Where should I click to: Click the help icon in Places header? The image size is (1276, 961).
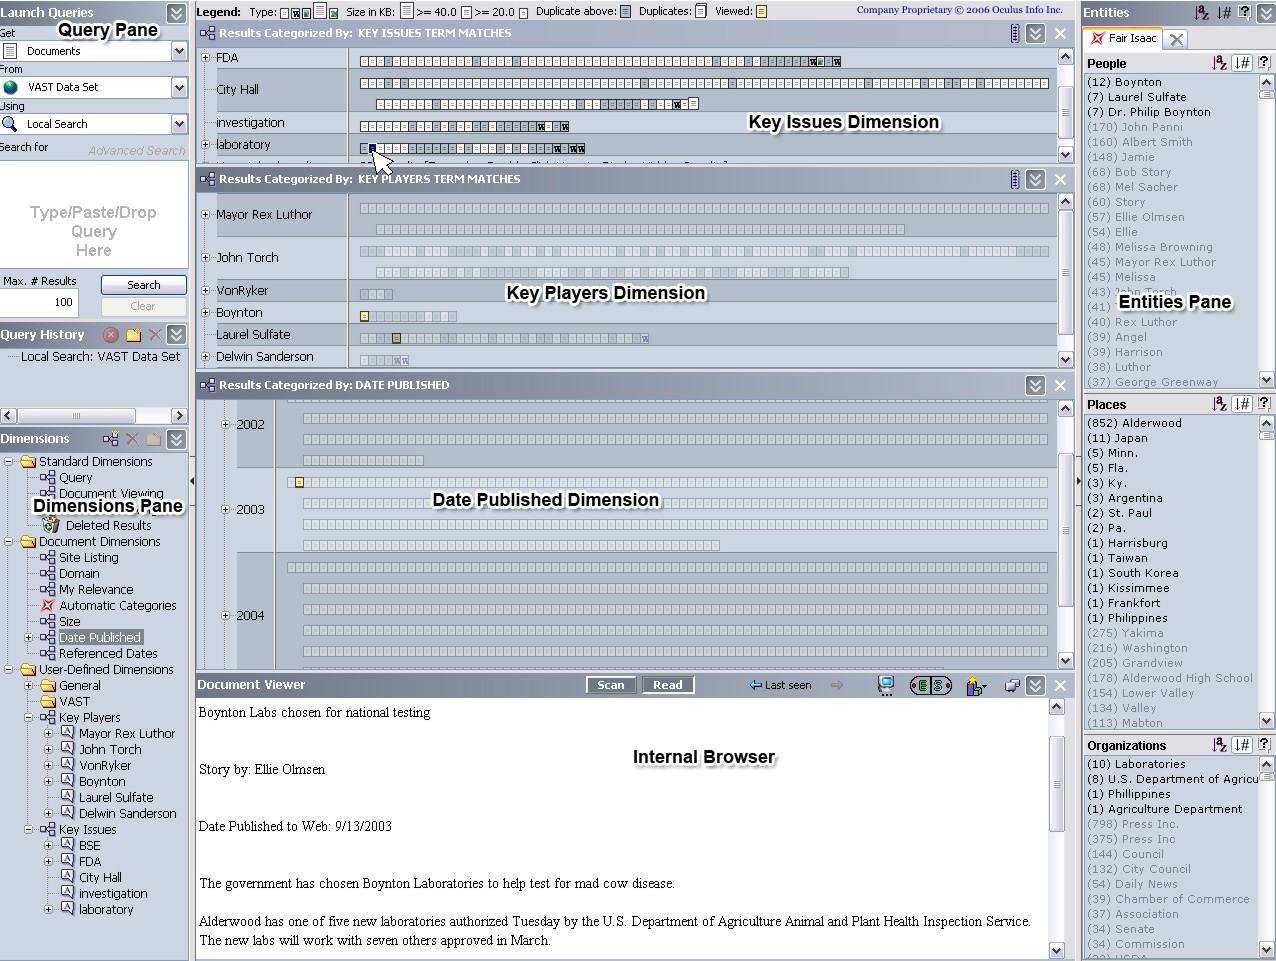pos(1264,404)
